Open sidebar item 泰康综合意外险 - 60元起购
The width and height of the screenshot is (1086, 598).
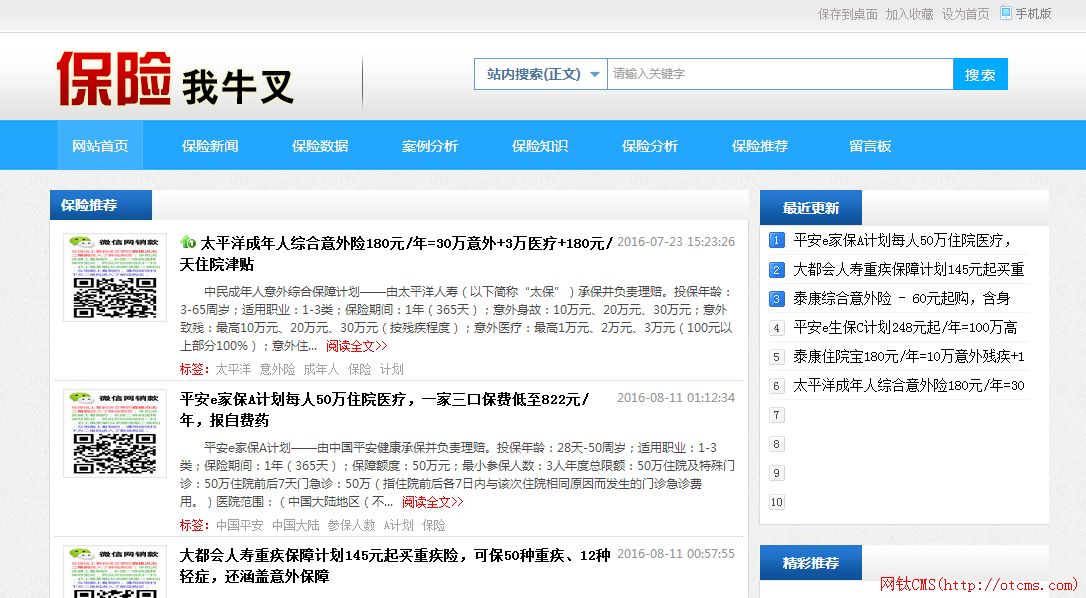[x=902, y=299]
